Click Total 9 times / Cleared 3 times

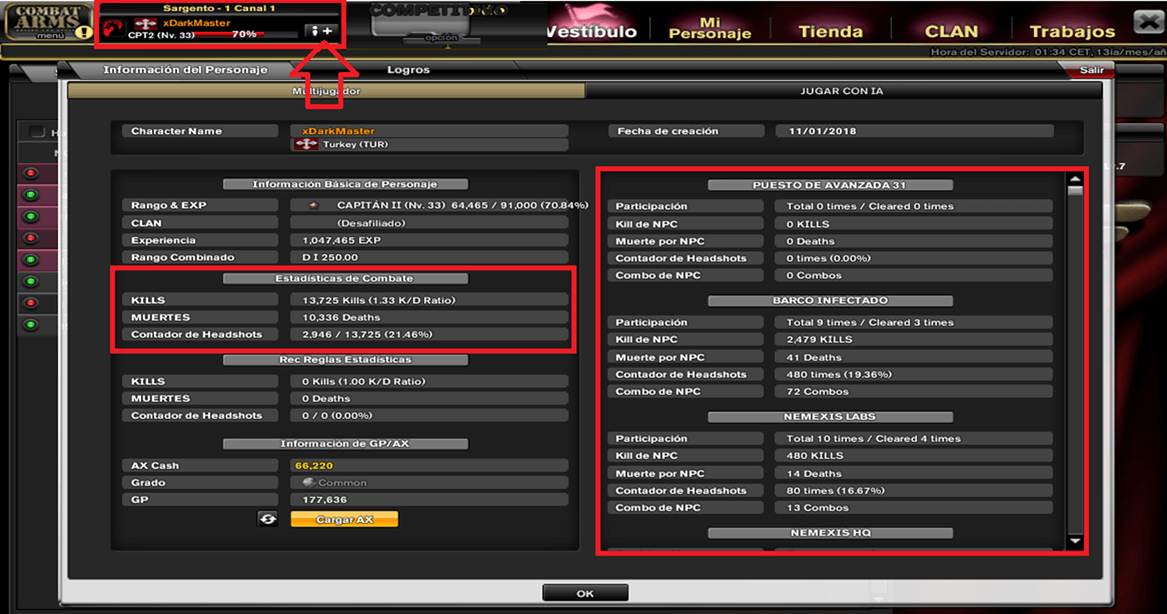pyautogui.click(x=870, y=322)
